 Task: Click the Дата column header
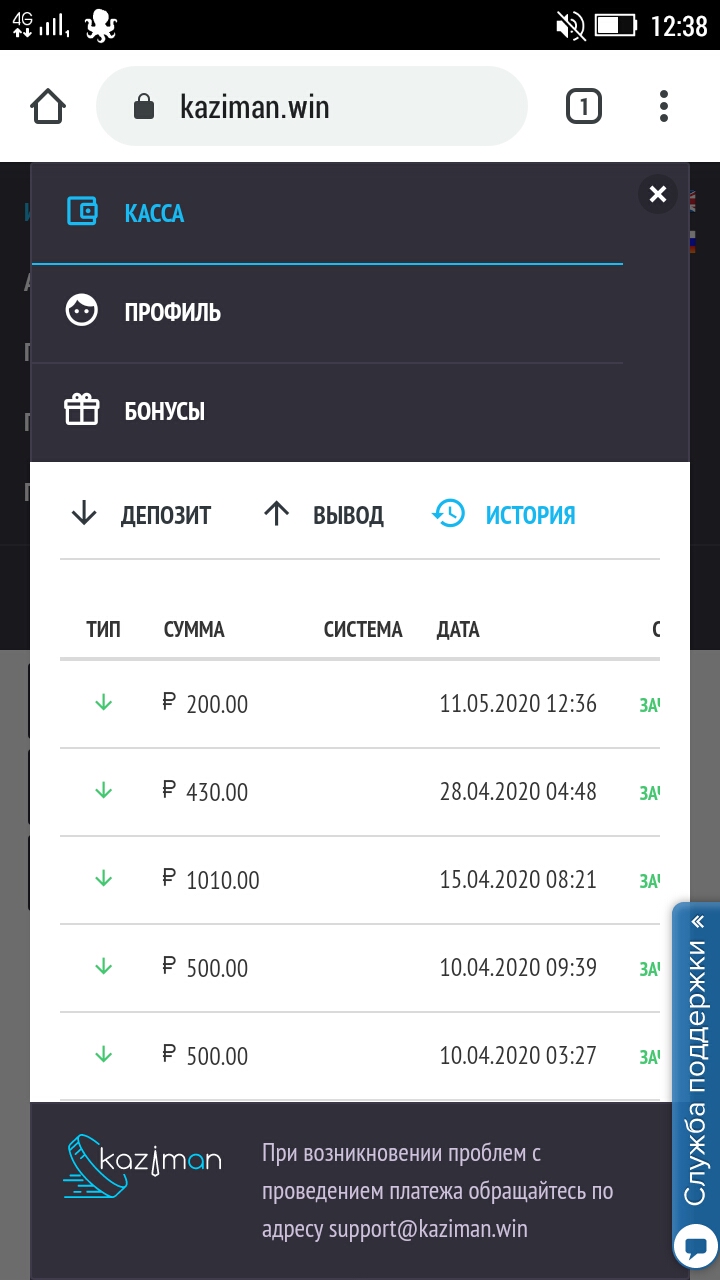coord(458,630)
